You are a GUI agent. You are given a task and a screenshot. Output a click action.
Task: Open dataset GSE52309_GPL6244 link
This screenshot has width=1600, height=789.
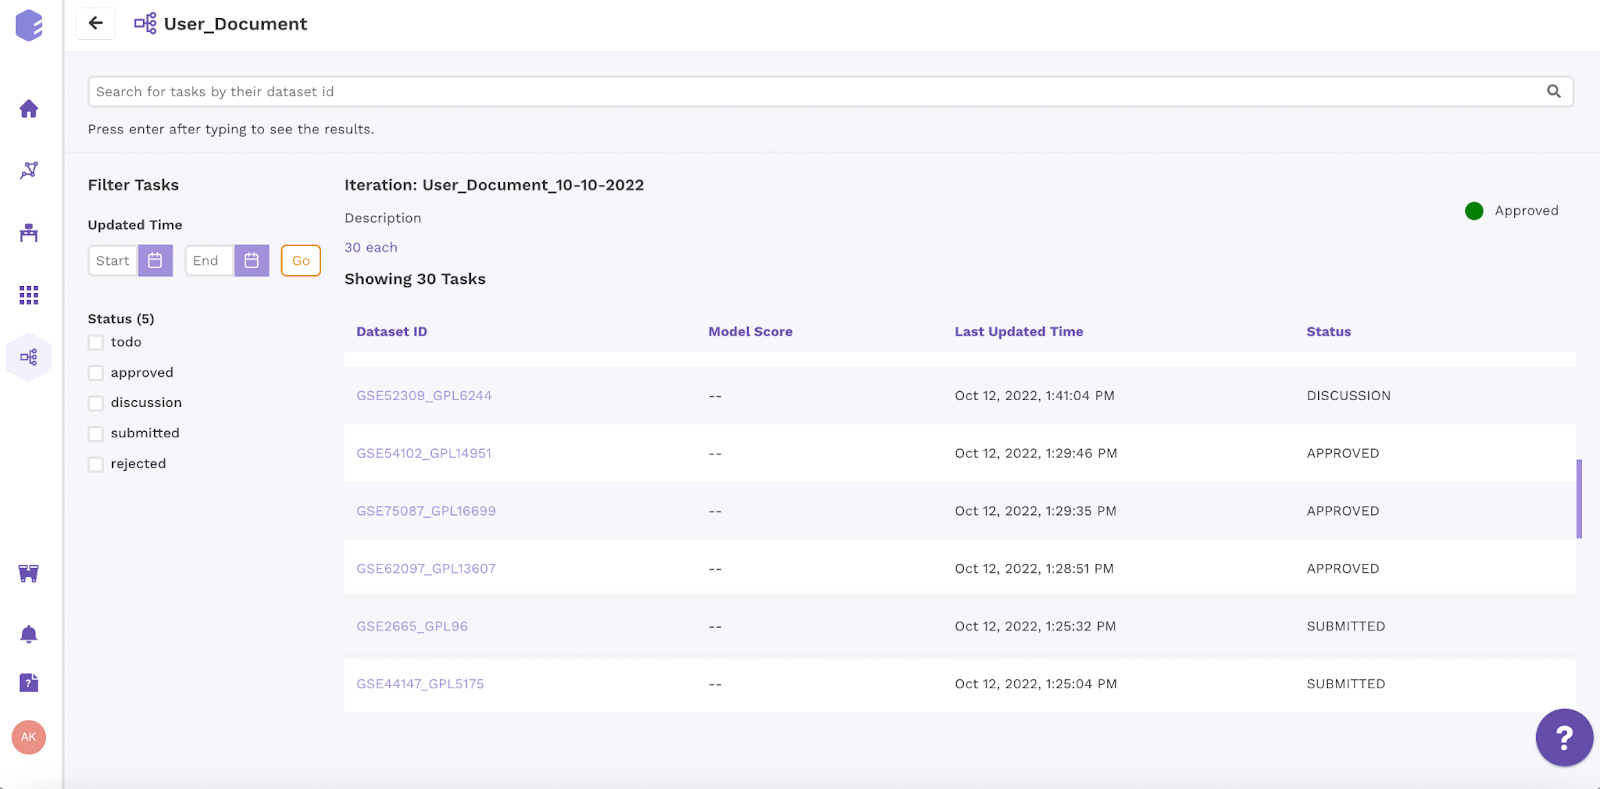[x=424, y=396]
